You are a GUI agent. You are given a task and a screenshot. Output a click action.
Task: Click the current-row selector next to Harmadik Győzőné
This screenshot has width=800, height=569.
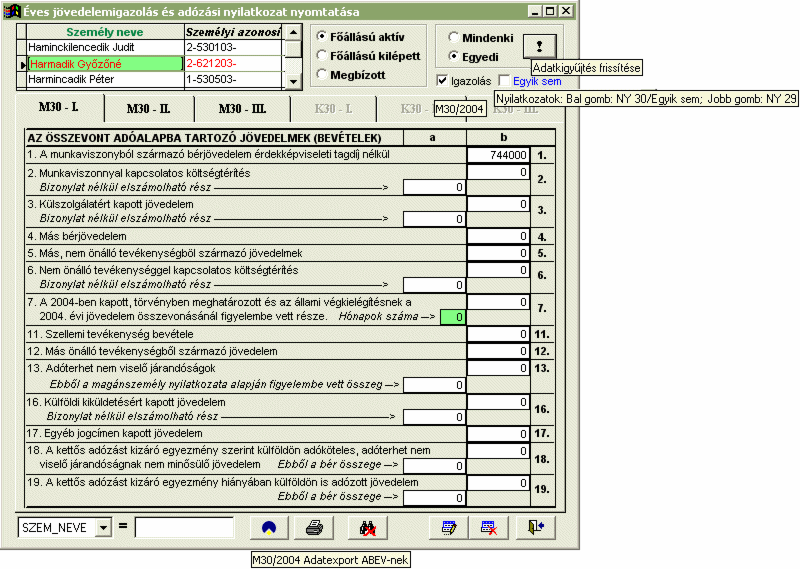click(21, 64)
